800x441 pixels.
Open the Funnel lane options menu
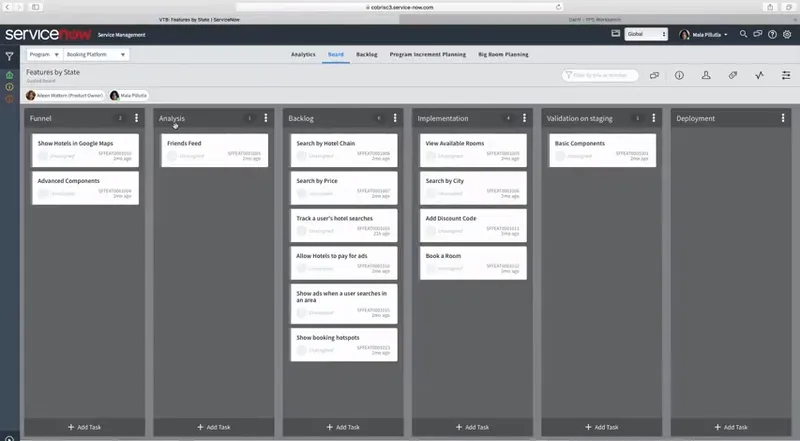coord(136,118)
